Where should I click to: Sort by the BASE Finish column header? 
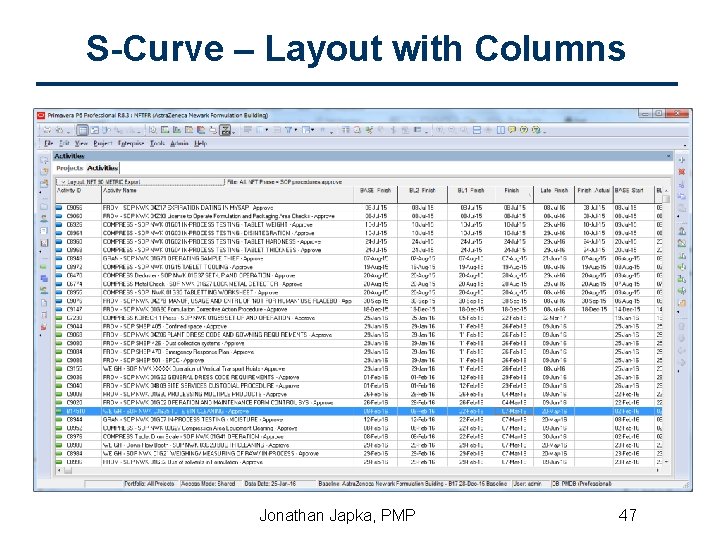click(x=375, y=194)
